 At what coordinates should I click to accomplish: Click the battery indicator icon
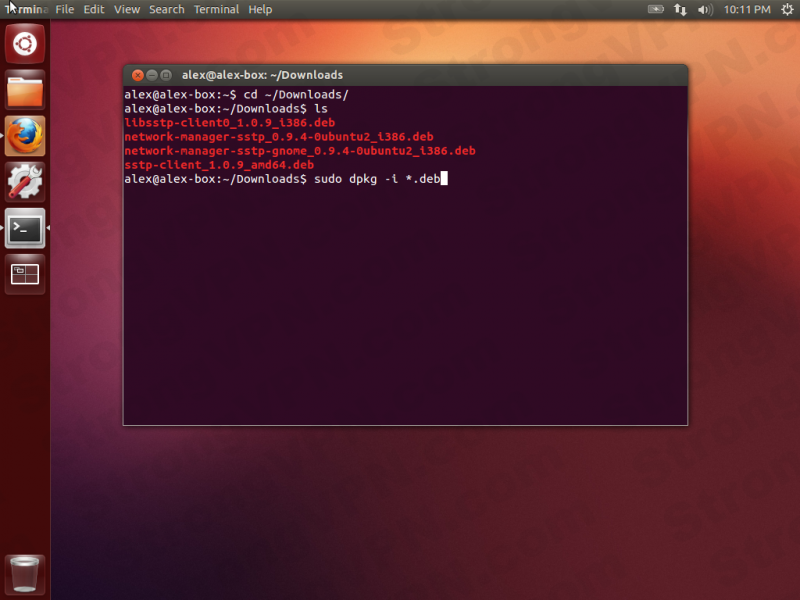(x=656, y=9)
